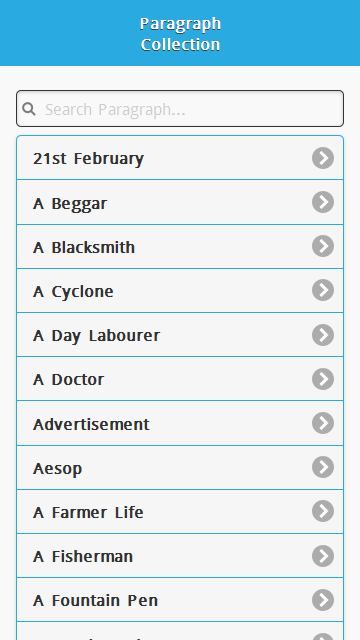The width and height of the screenshot is (360, 640).
Task: Click the arrow icon beside Advertisement
Action: click(323, 423)
